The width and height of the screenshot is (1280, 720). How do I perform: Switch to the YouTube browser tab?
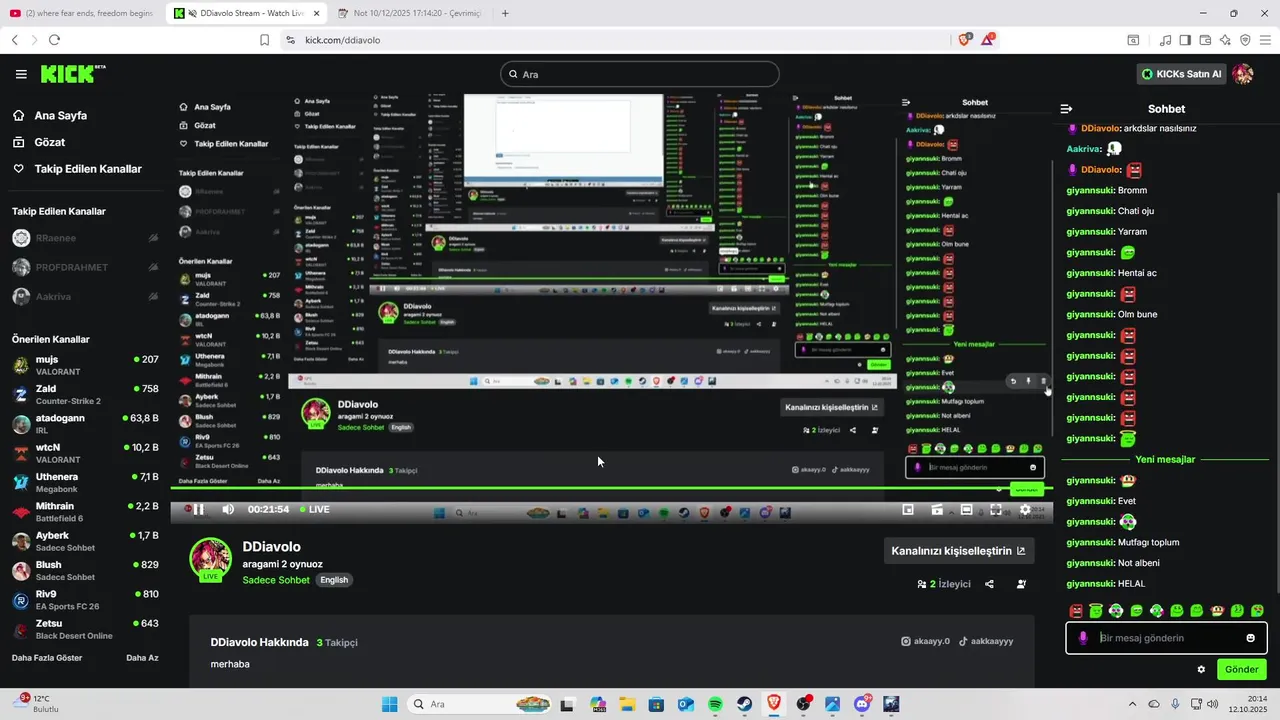click(x=82, y=13)
